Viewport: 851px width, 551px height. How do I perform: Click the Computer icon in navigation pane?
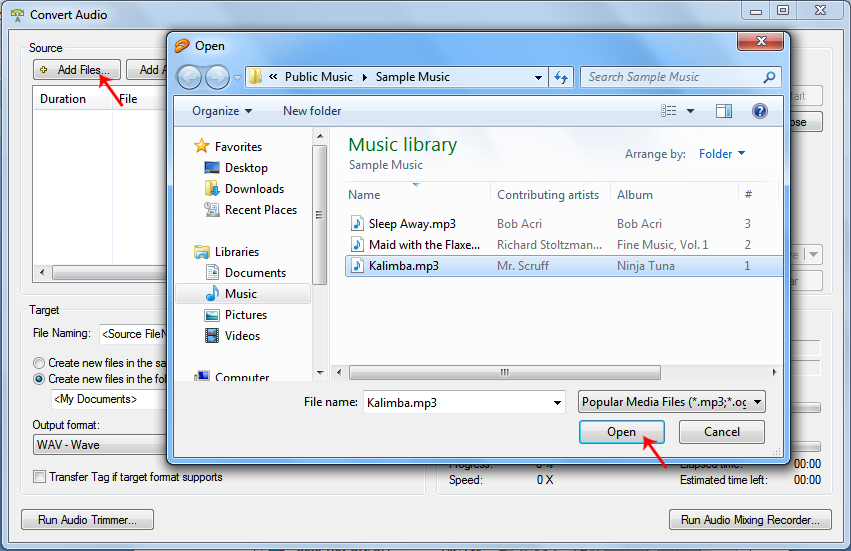point(202,376)
